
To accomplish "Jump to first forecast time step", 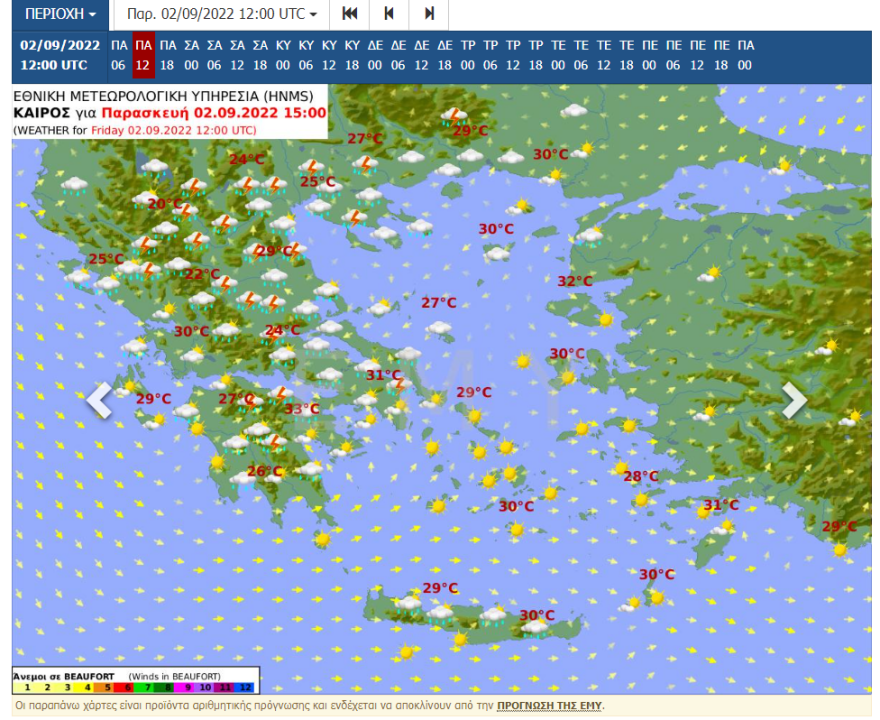I will pos(349,15).
